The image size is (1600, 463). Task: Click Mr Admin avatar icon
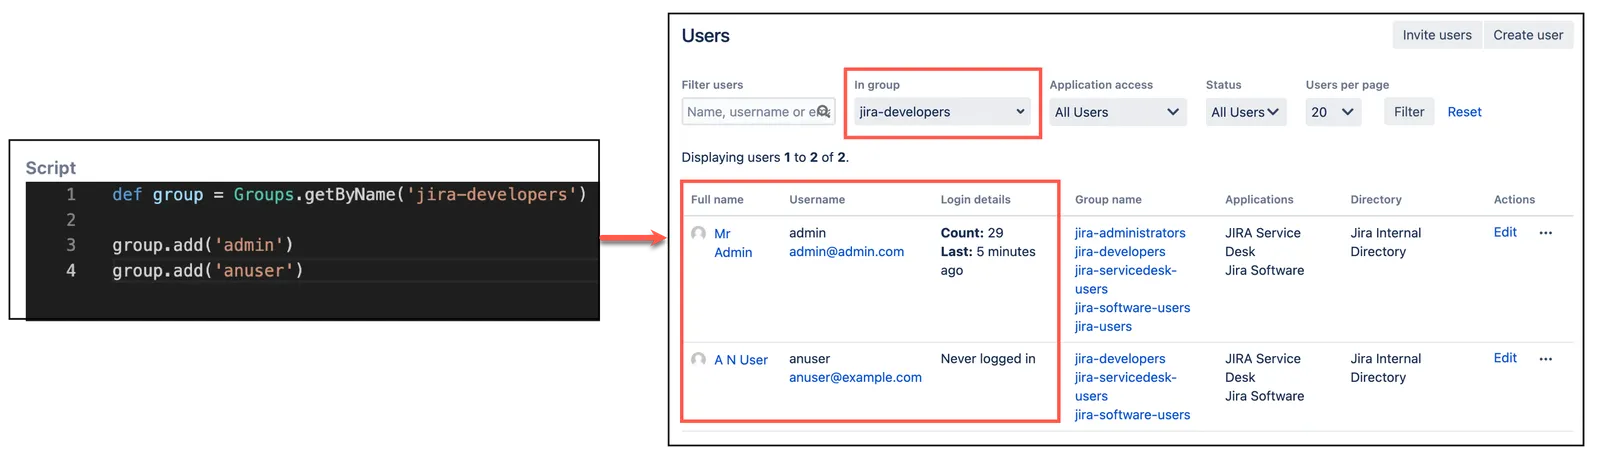click(x=698, y=233)
